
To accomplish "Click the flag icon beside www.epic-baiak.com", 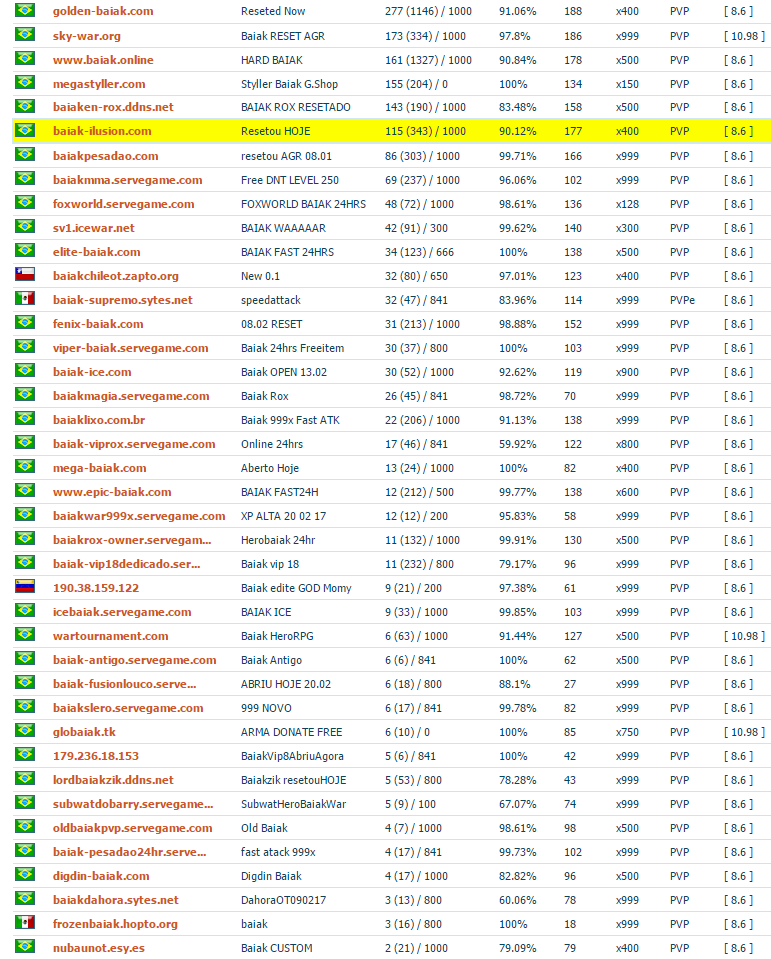I will [x=25, y=491].
